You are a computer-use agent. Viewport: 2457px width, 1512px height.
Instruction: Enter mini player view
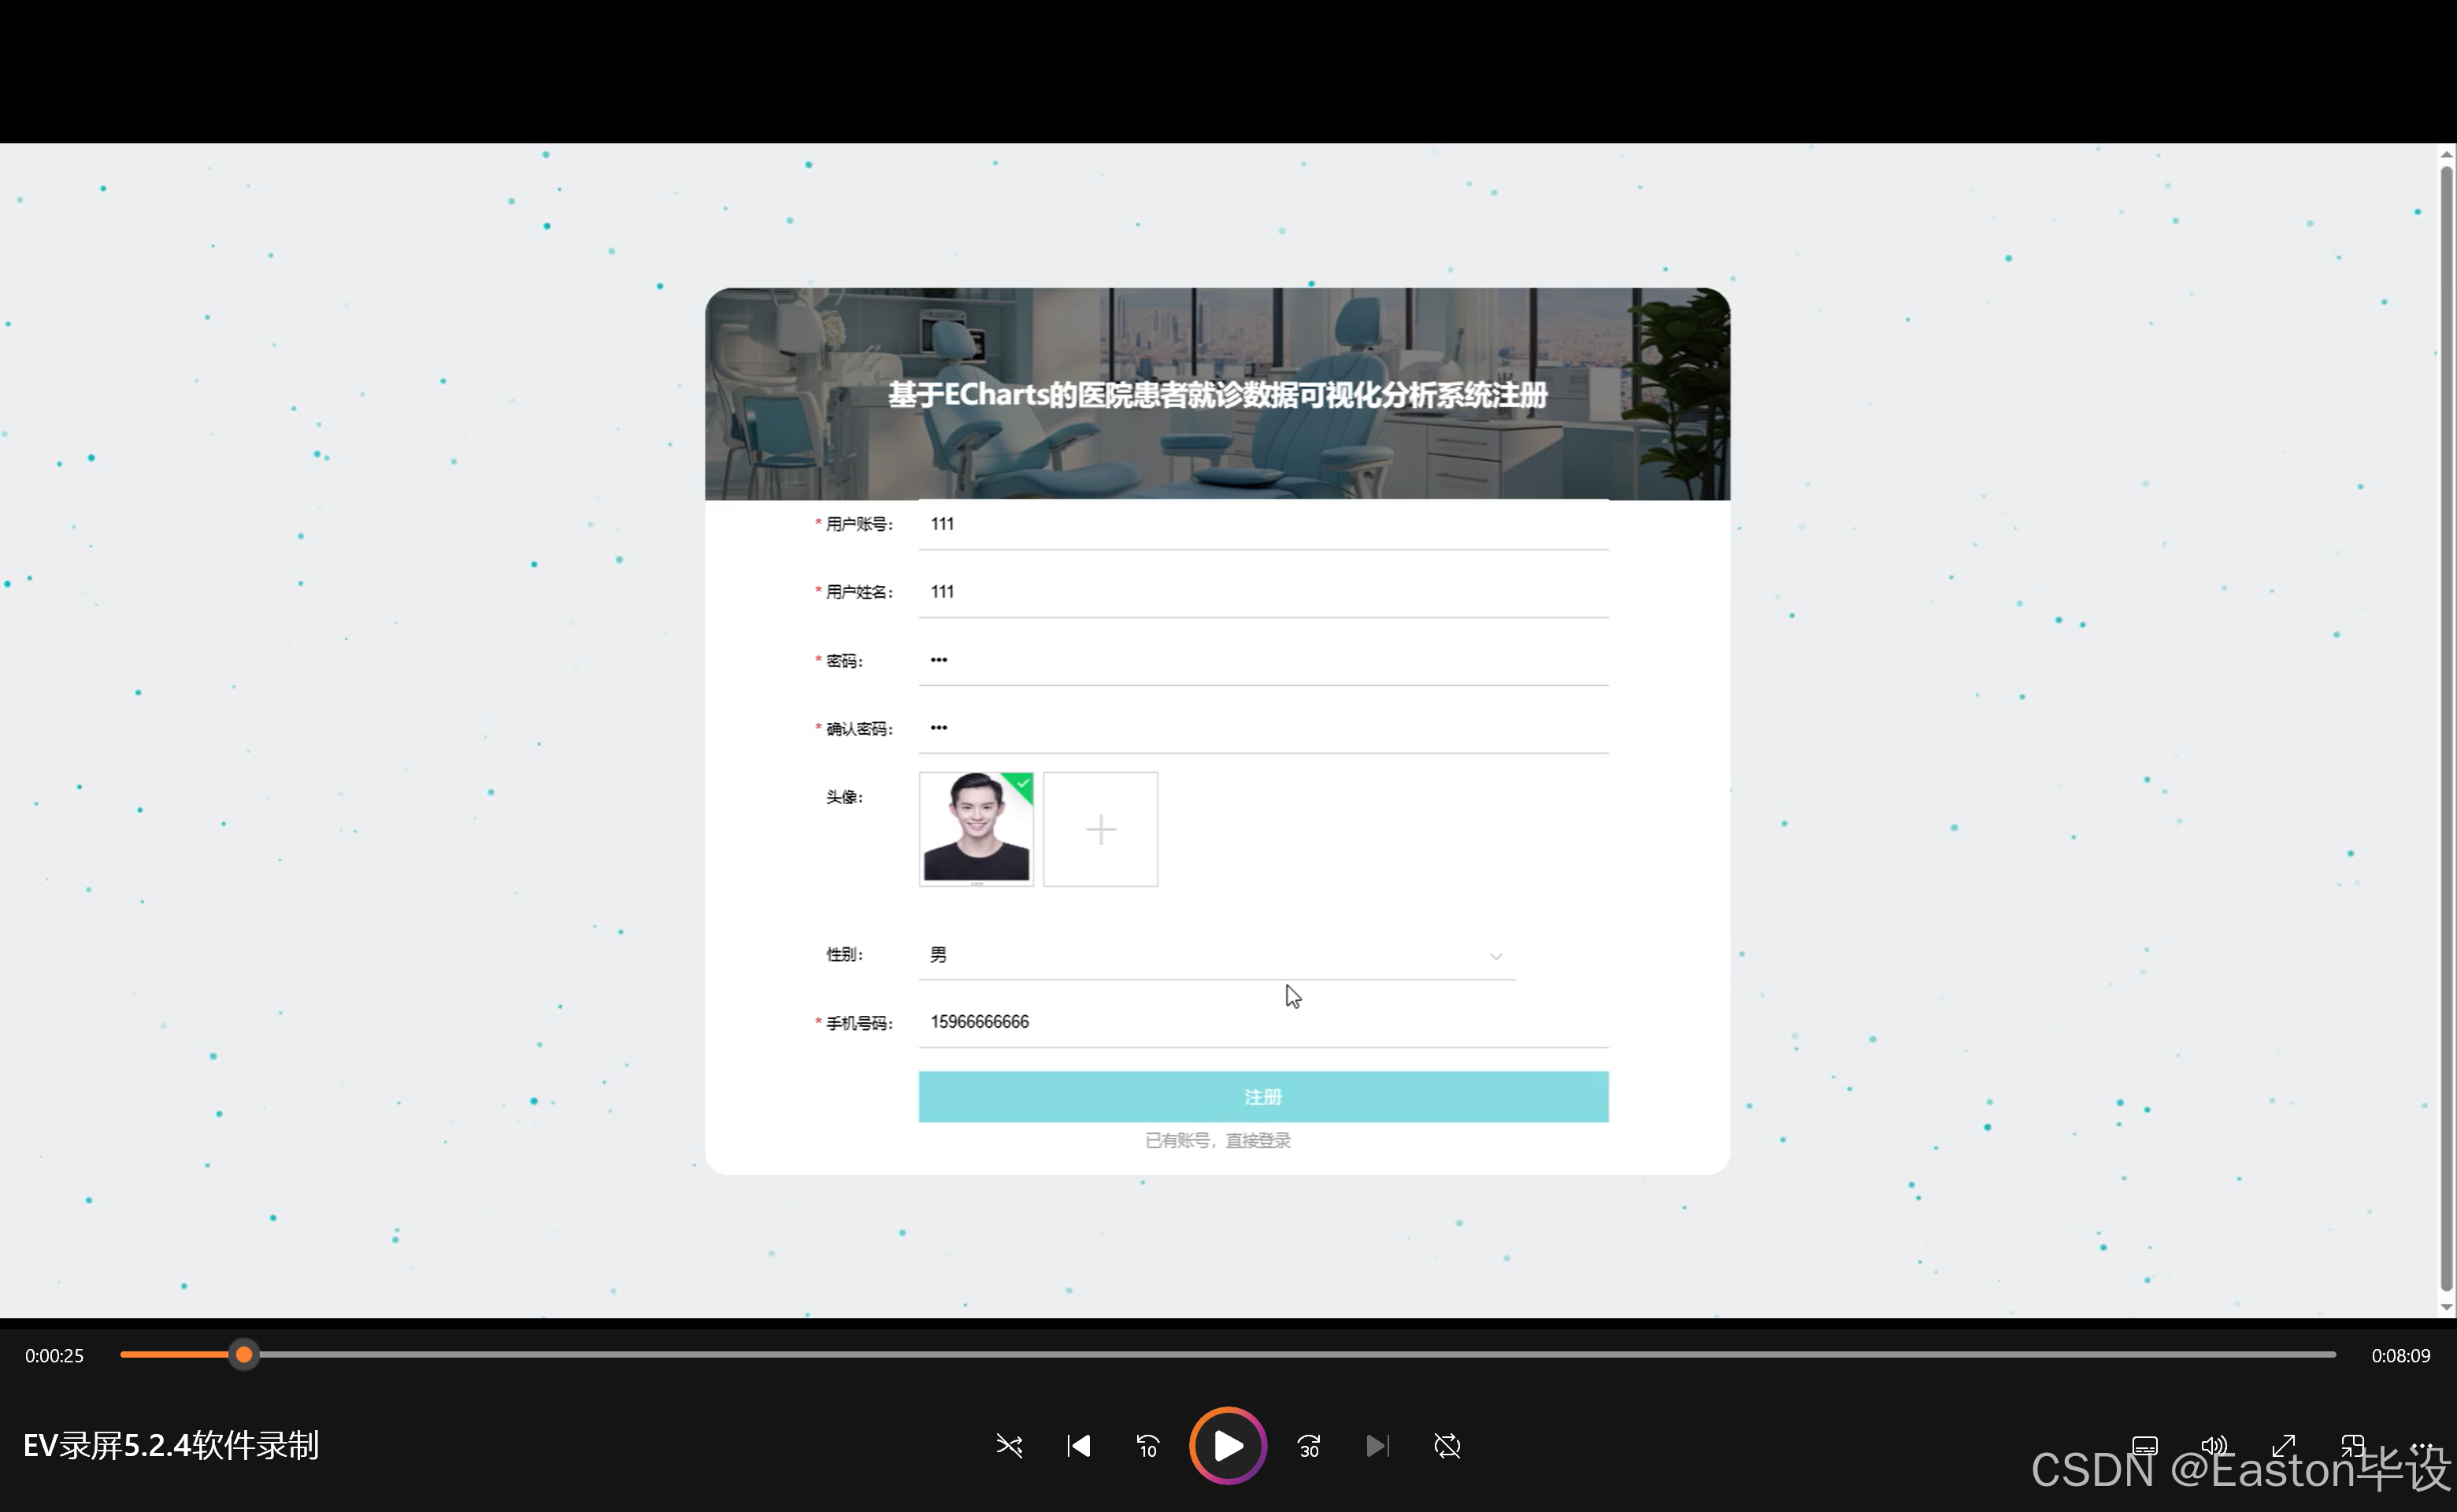tap(2353, 1446)
